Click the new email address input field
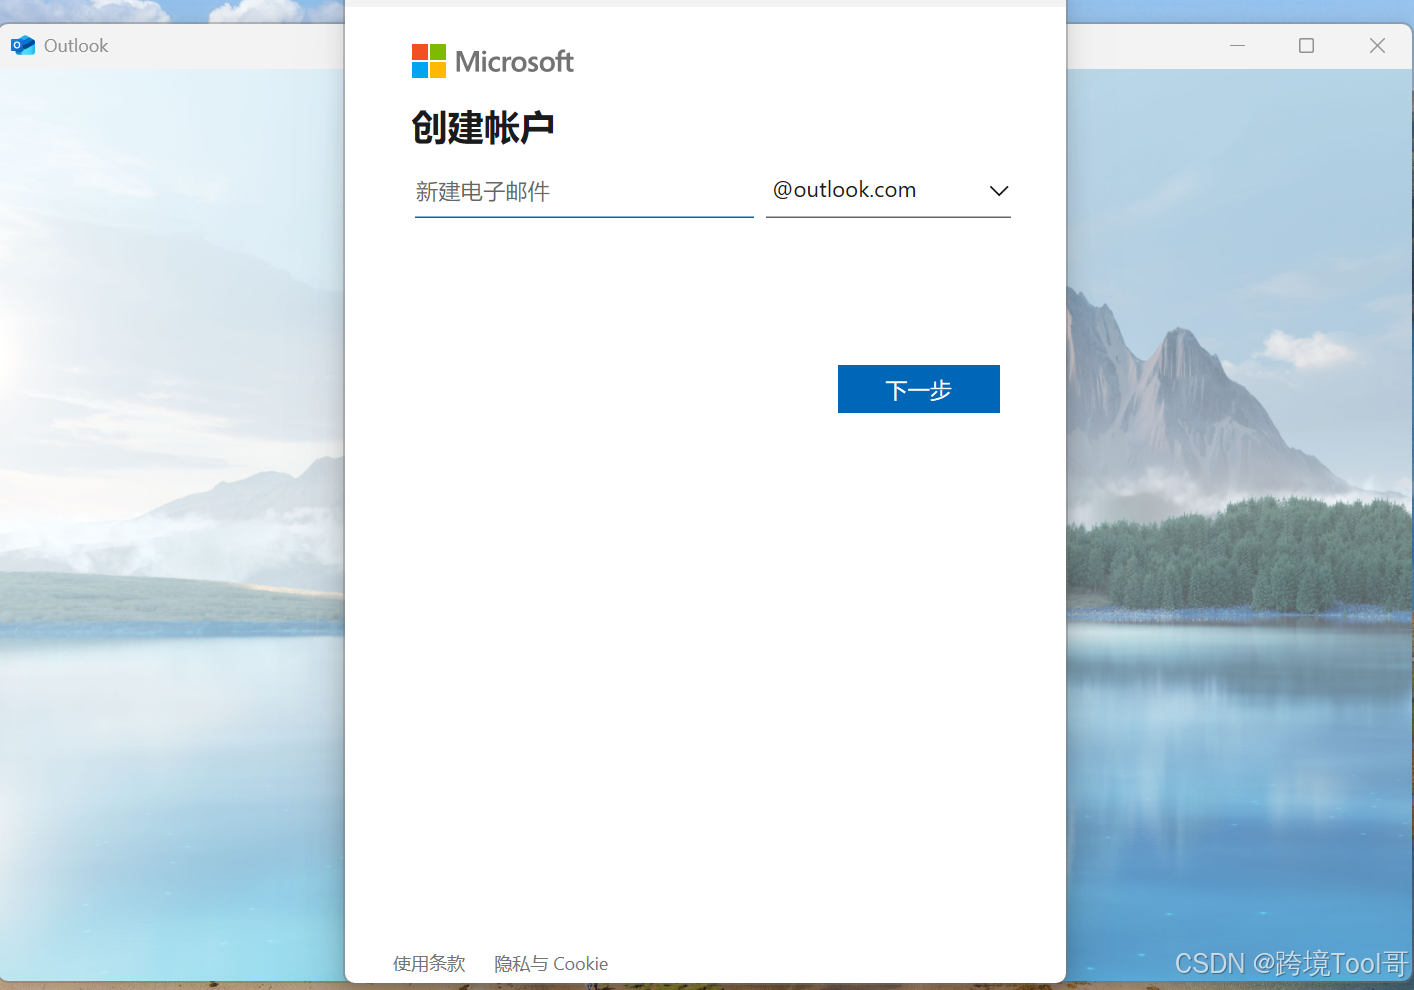The image size is (1414, 990). (x=584, y=191)
